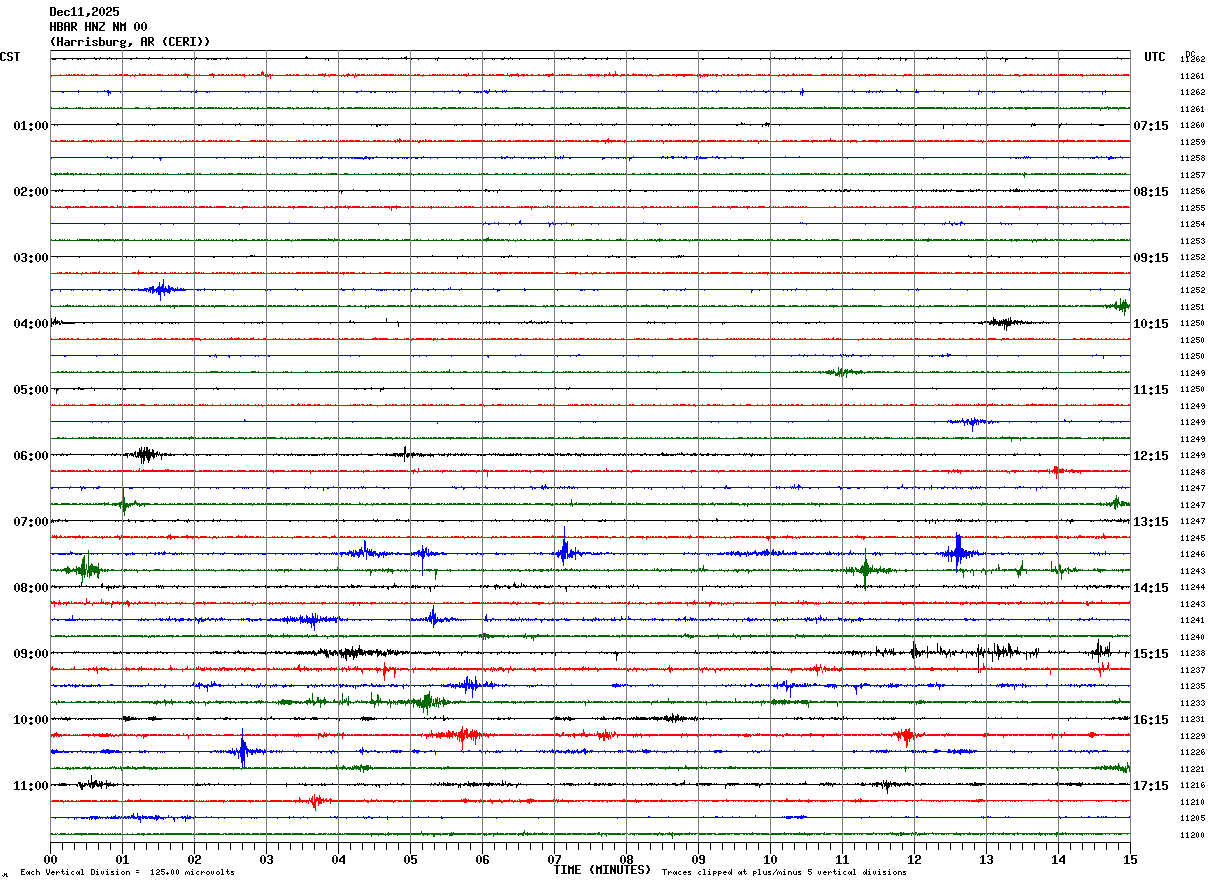Click the 11:15 UTC time label
This screenshot has width=1210, height=886.
(x=1151, y=390)
